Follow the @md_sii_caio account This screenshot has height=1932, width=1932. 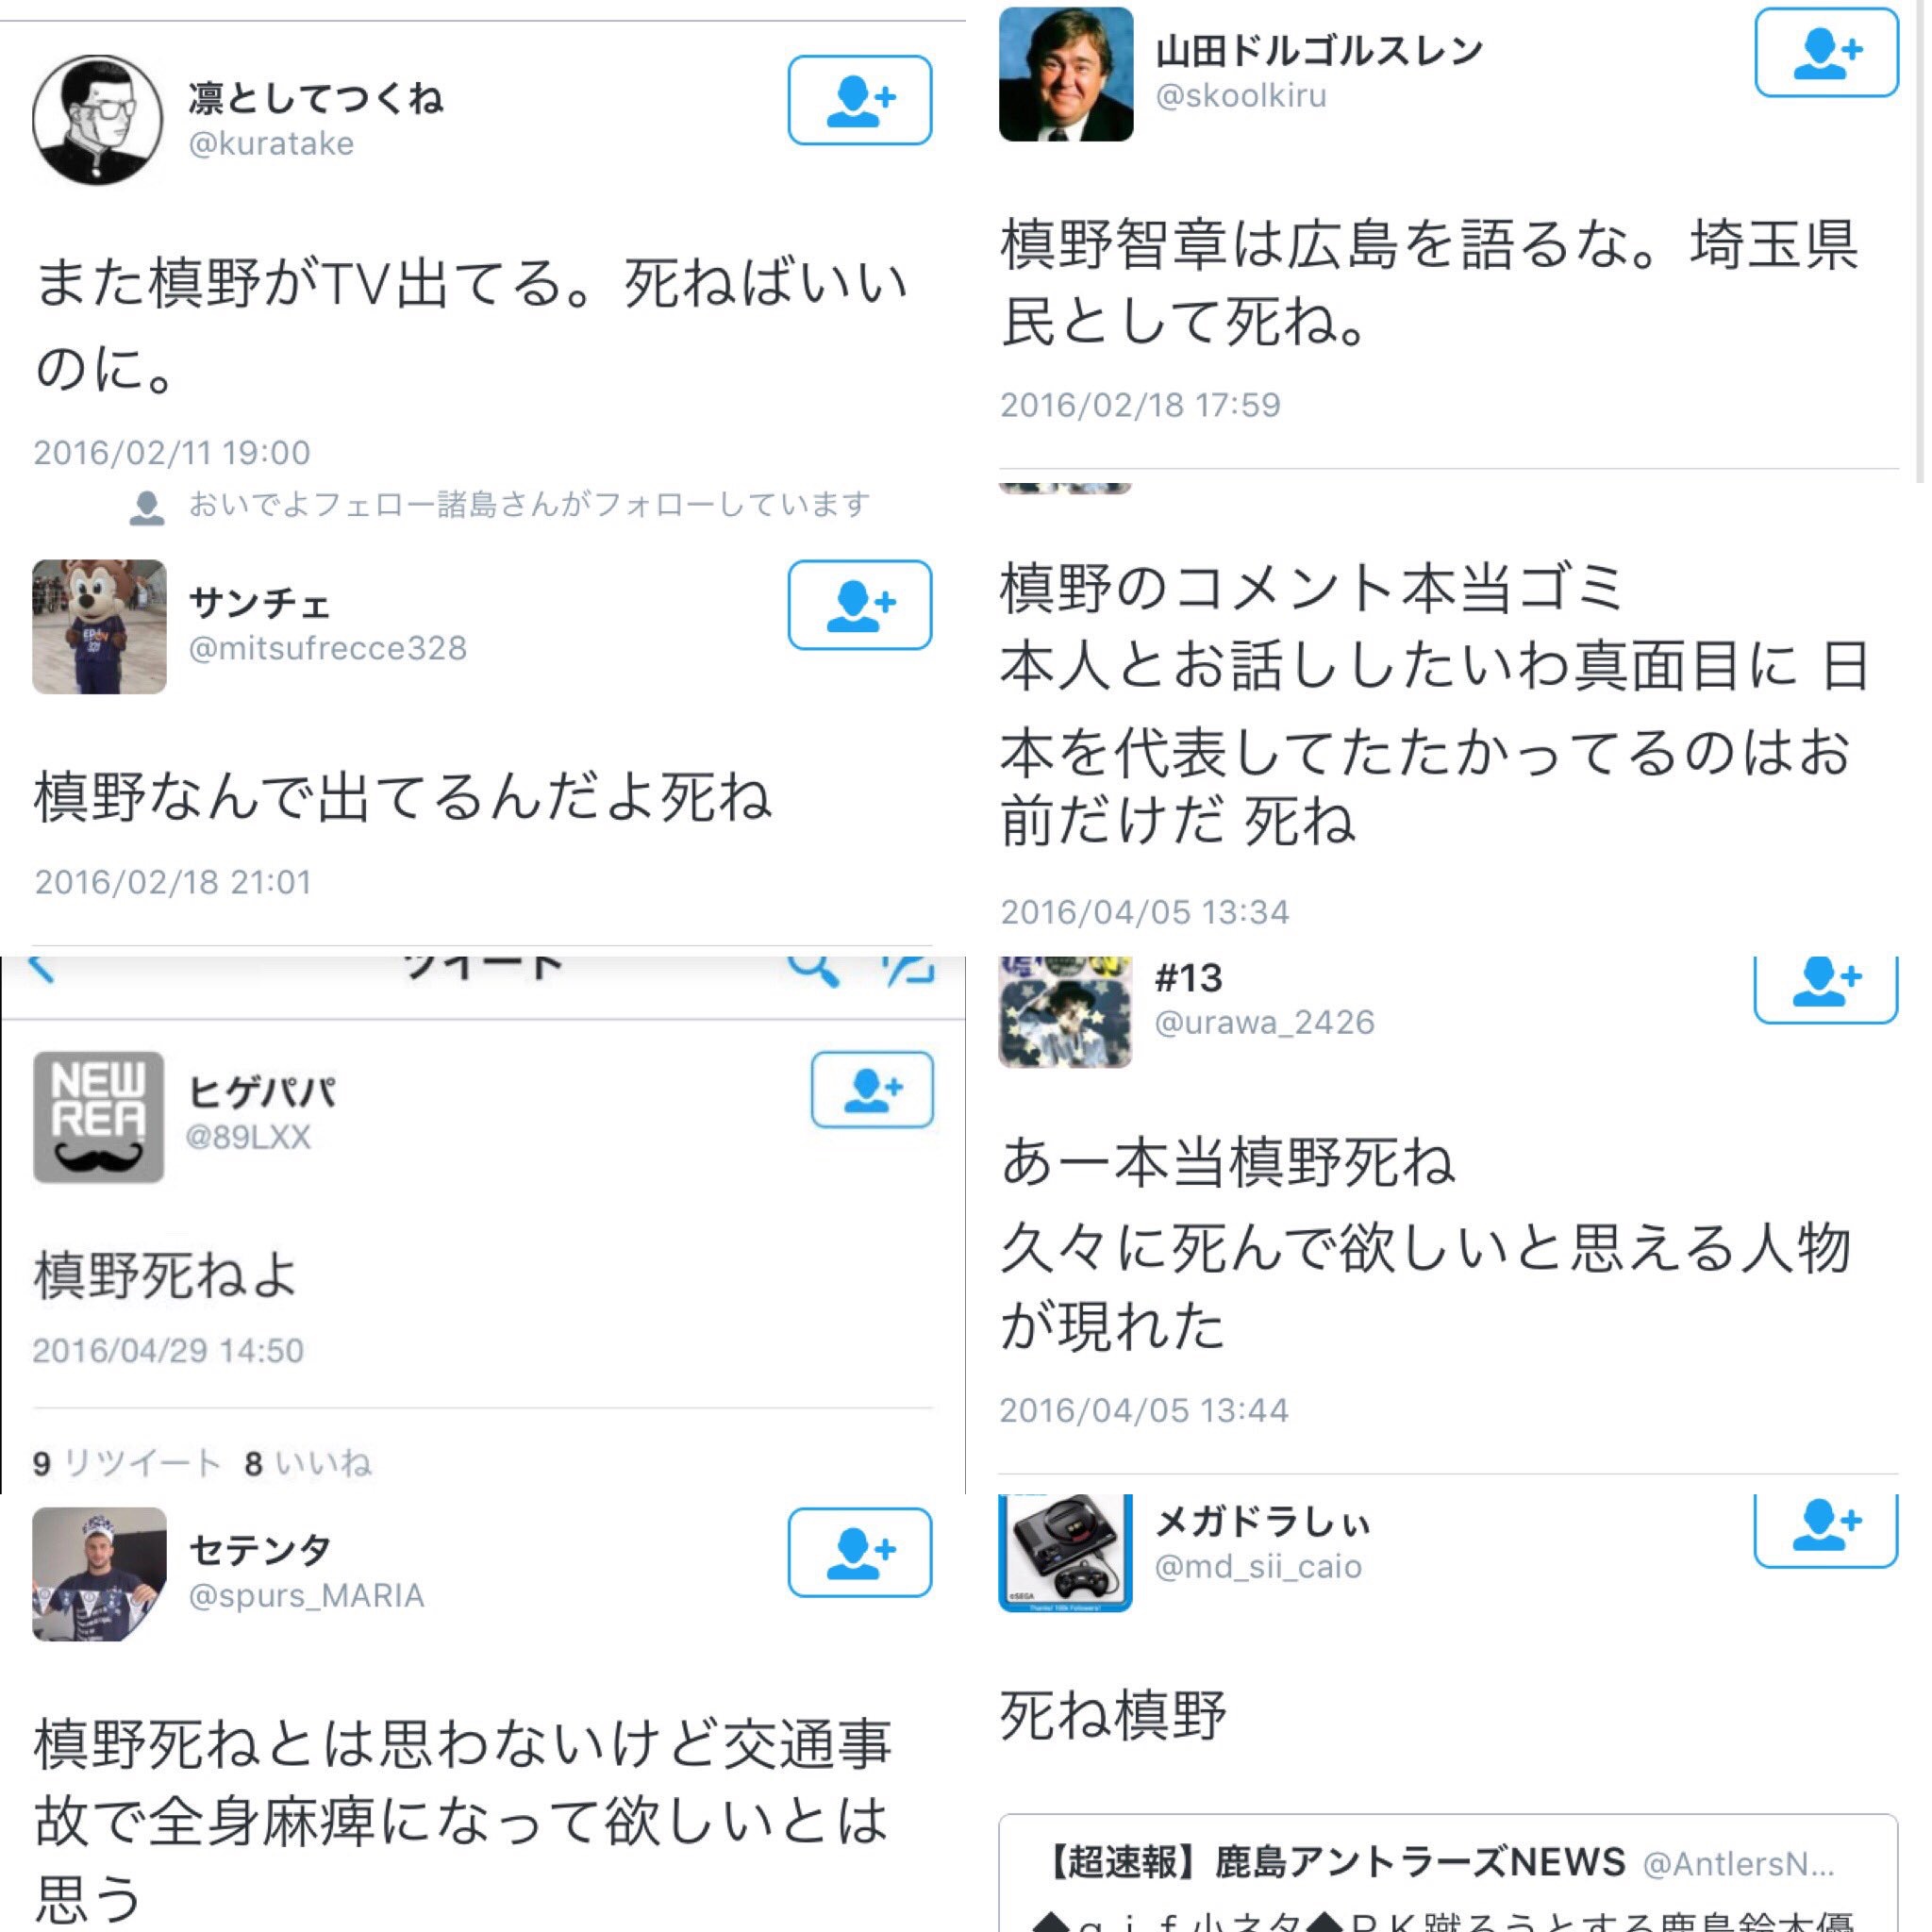tap(1826, 1530)
